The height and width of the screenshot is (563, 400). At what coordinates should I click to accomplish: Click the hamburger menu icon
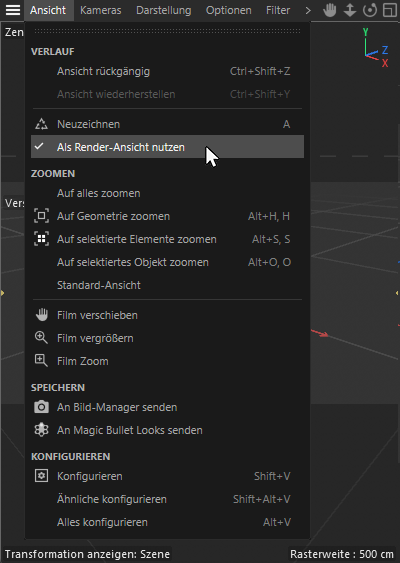click(x=13, y=10)
